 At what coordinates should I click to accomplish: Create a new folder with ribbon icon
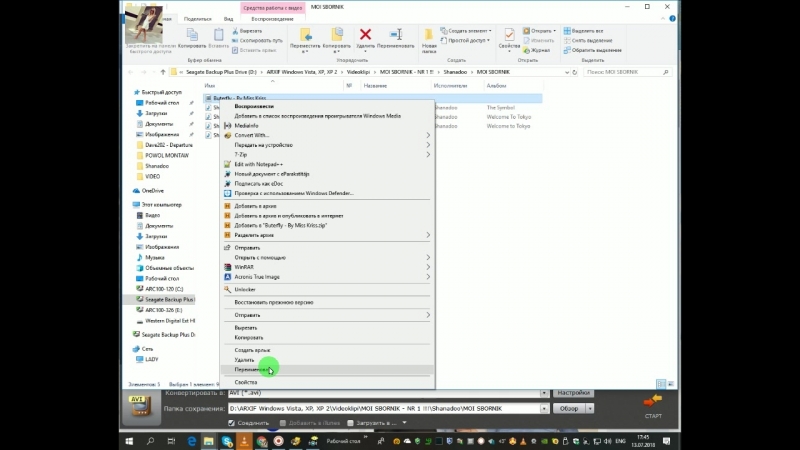click(429, 40)
